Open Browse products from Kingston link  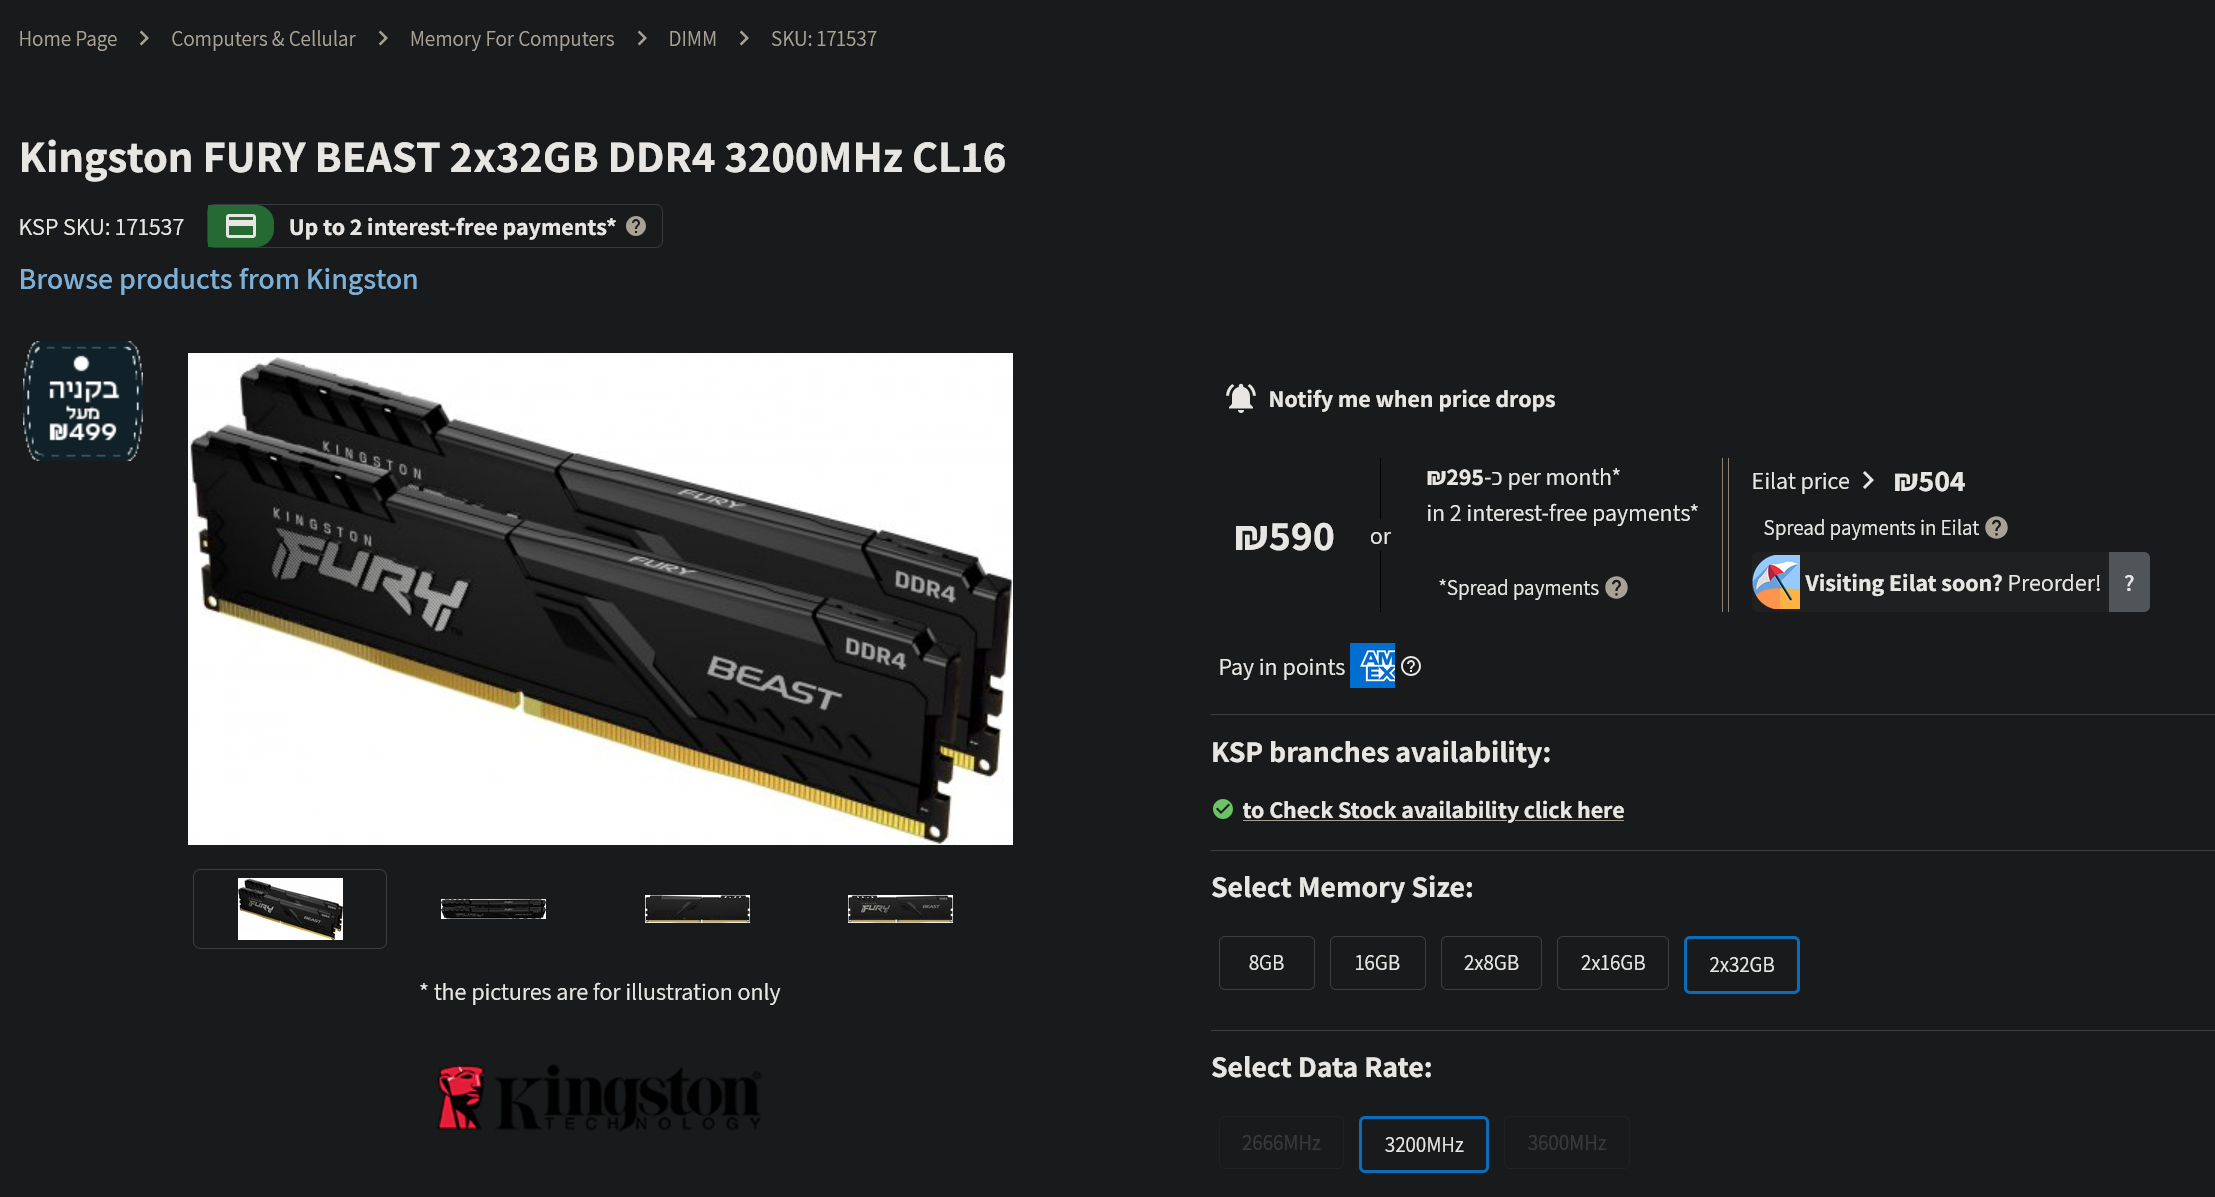(218, 279)
